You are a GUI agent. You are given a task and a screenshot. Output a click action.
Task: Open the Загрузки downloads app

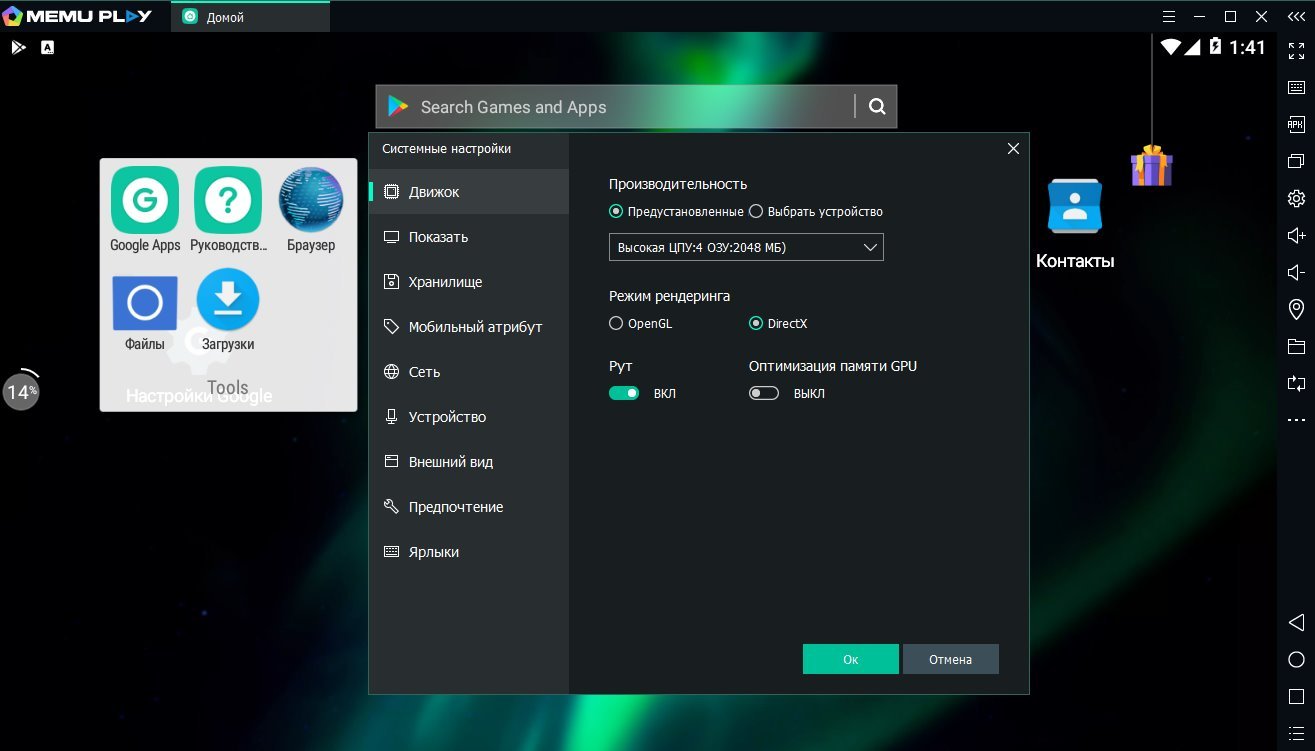[x=228, y=300]
